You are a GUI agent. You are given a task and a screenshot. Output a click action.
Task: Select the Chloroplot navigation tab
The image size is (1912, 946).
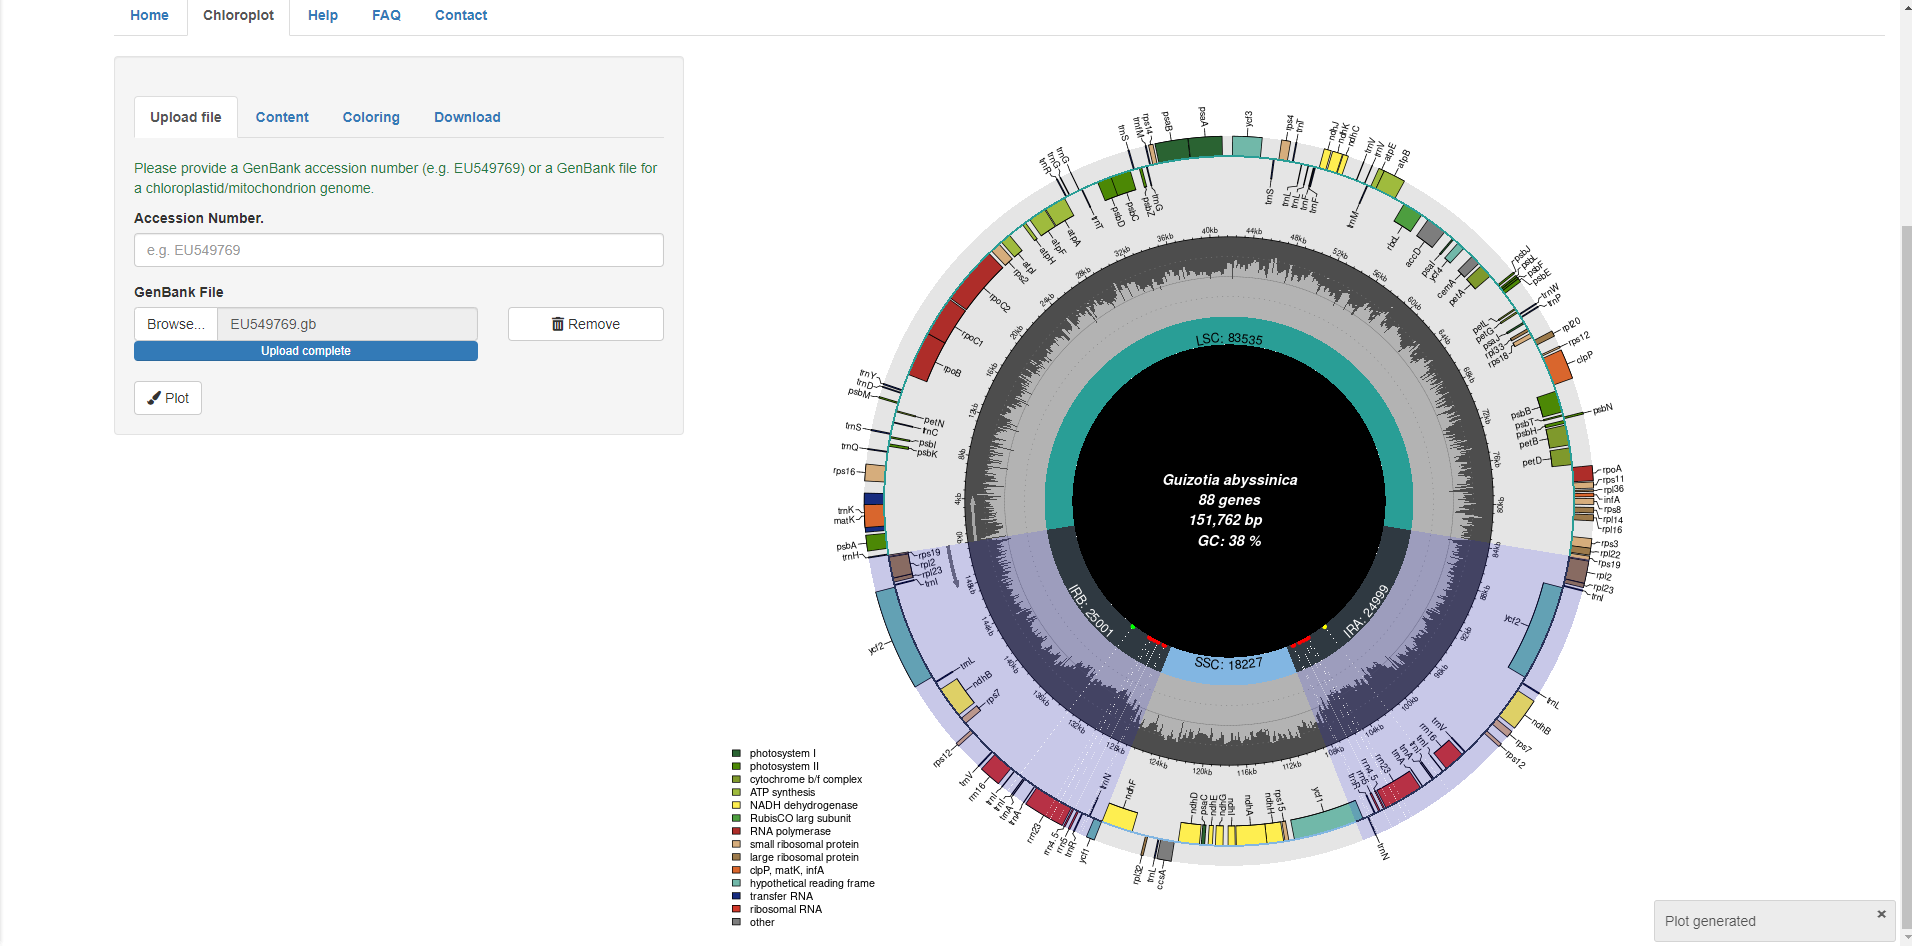click(238, 15)
